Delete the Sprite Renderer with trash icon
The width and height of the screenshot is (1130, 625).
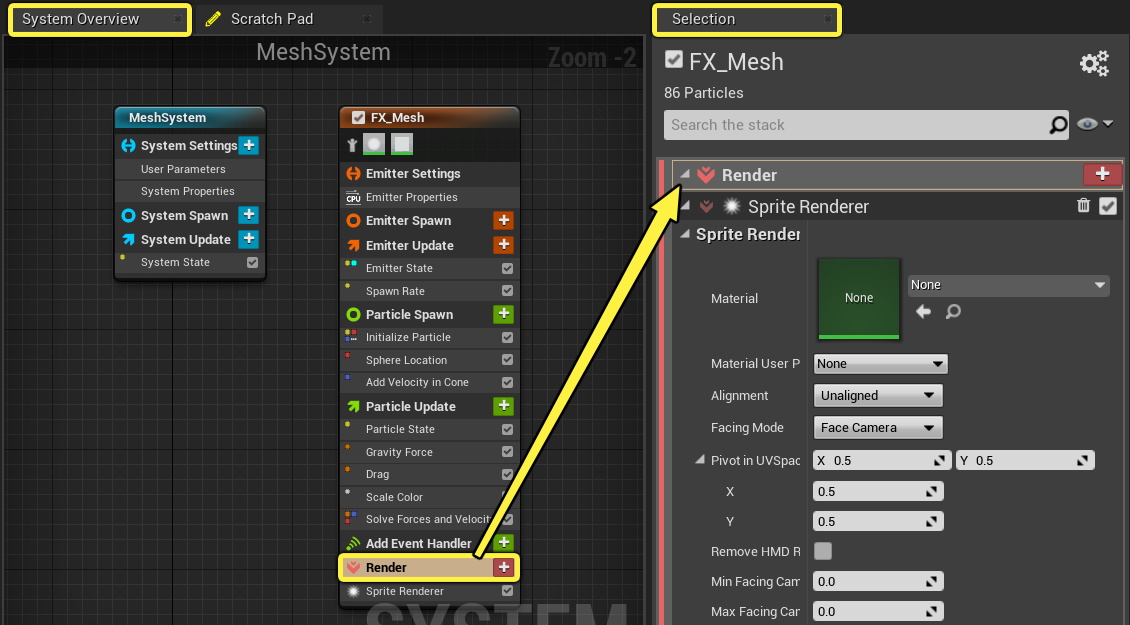[1083, 206]
